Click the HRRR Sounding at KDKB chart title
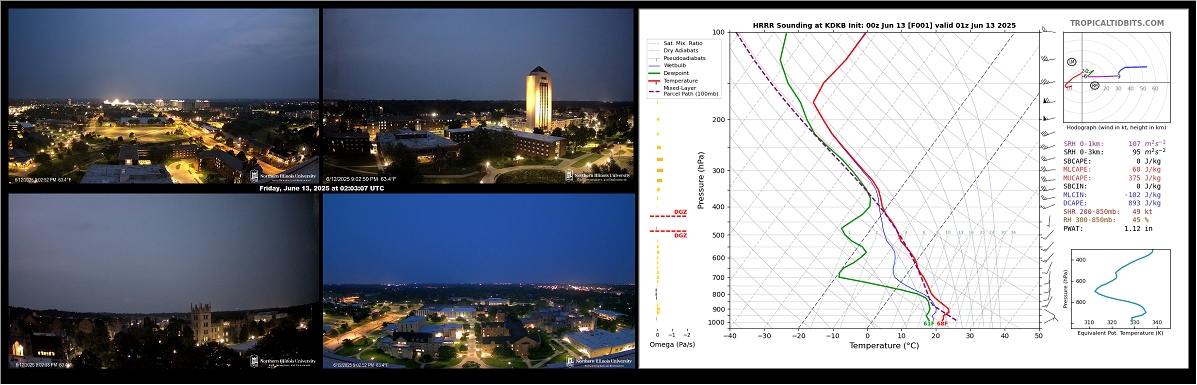 click(x=884, y=25)
